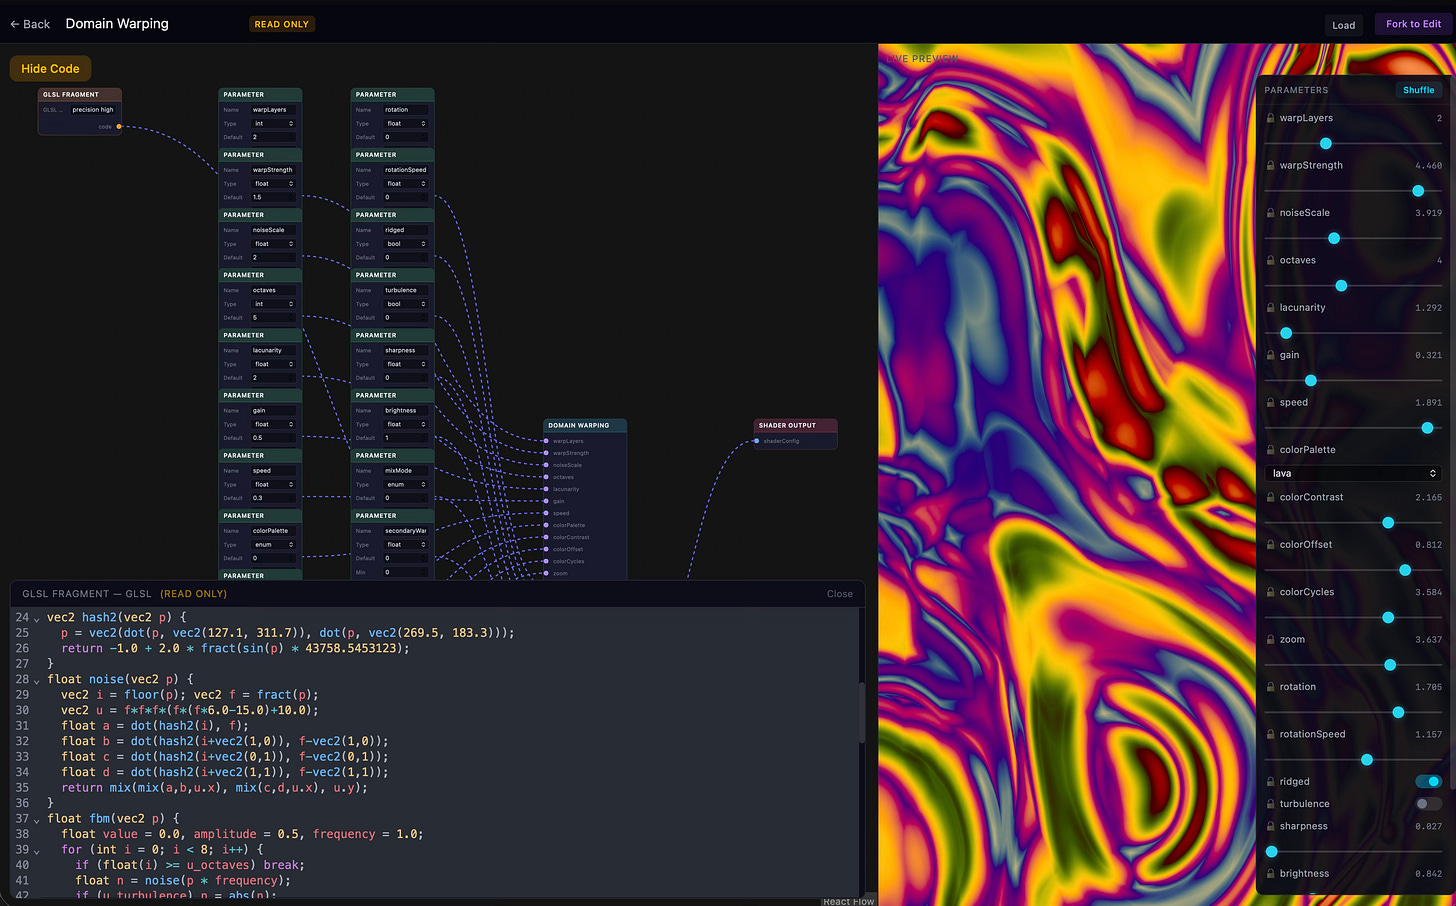Screen dimensions: 1456x906
Task: Click the lacunarity slider handle
Action: click(1286, 333)
